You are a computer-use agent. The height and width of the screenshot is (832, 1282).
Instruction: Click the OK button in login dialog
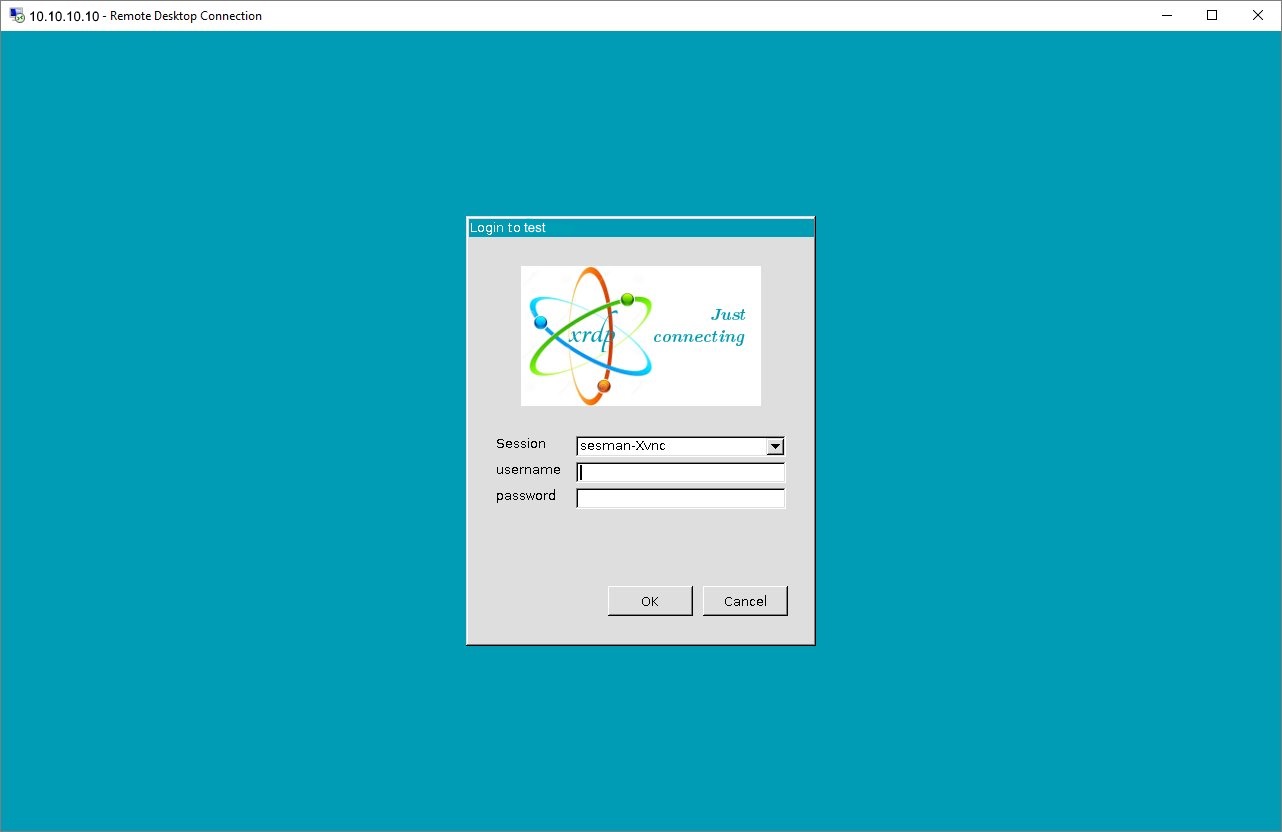coord(650,601)
